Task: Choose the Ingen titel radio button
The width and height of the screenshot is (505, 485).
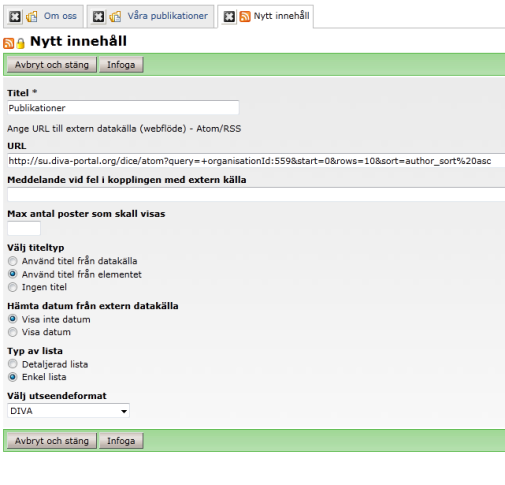Action: click(x=13, y=287)
